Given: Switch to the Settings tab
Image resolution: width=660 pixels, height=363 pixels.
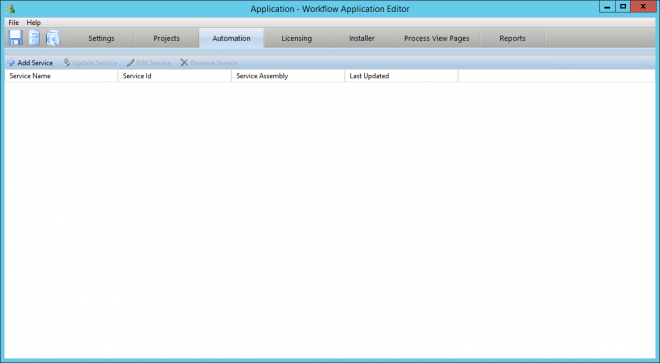Looking at the screenshot, I should (101, 38).
